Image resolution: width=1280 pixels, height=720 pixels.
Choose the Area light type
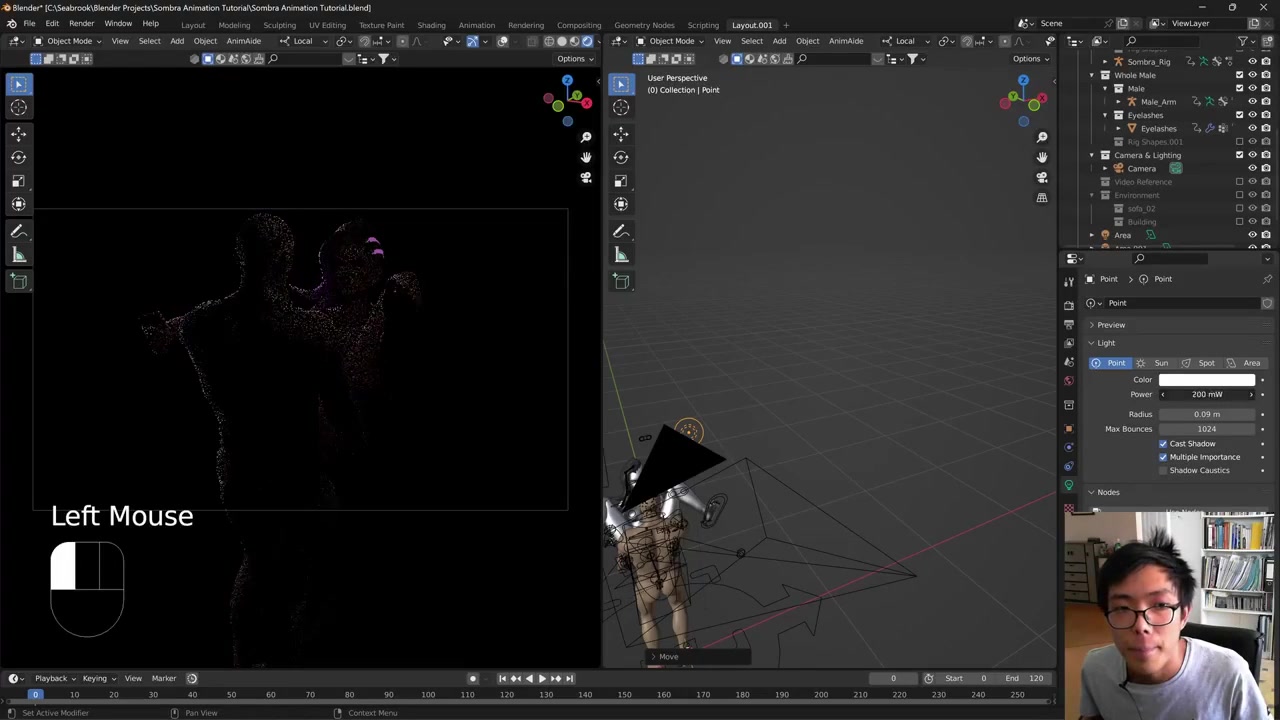[x=1245, y=363]
